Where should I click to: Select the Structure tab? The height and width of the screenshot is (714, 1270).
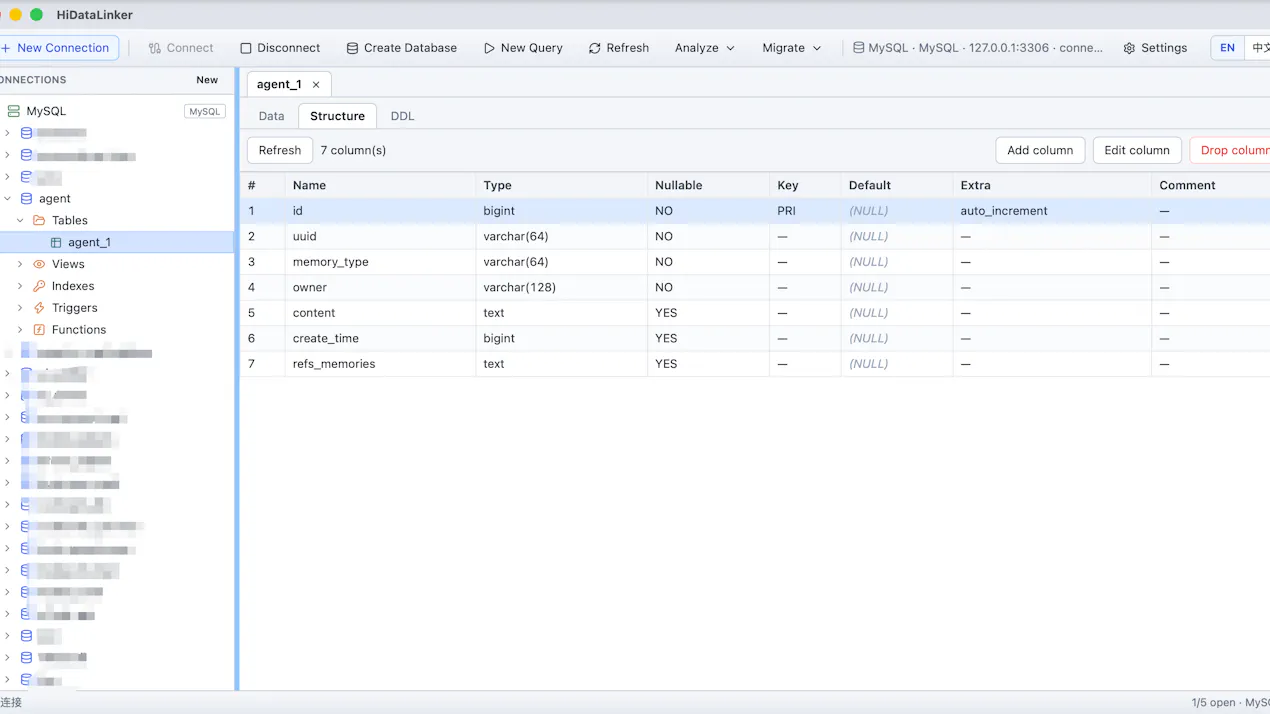(337, 116)
